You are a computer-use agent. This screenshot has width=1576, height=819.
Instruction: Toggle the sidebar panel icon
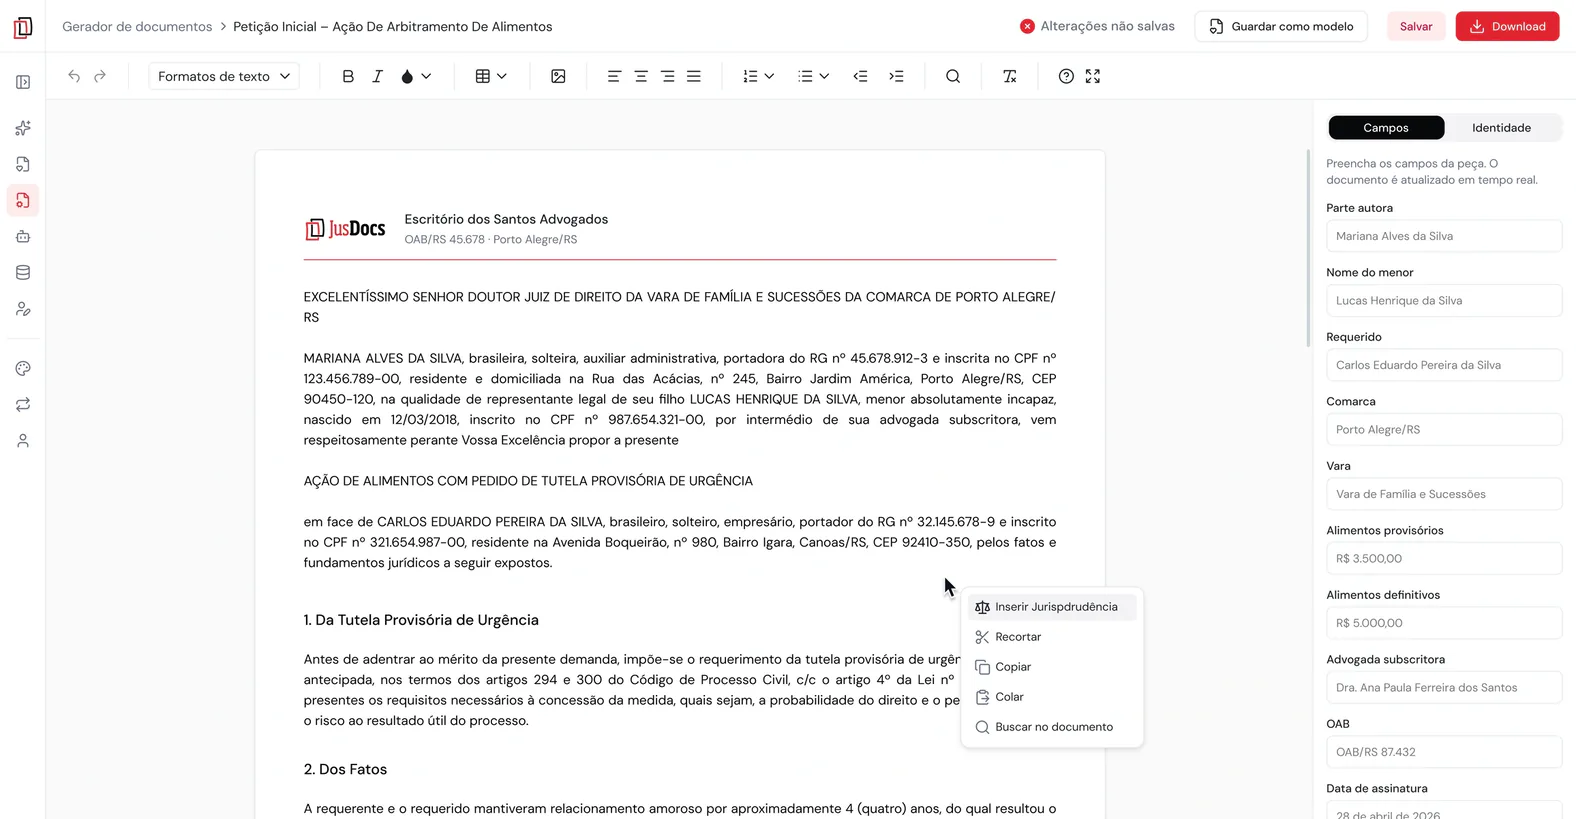pos(23,82)
